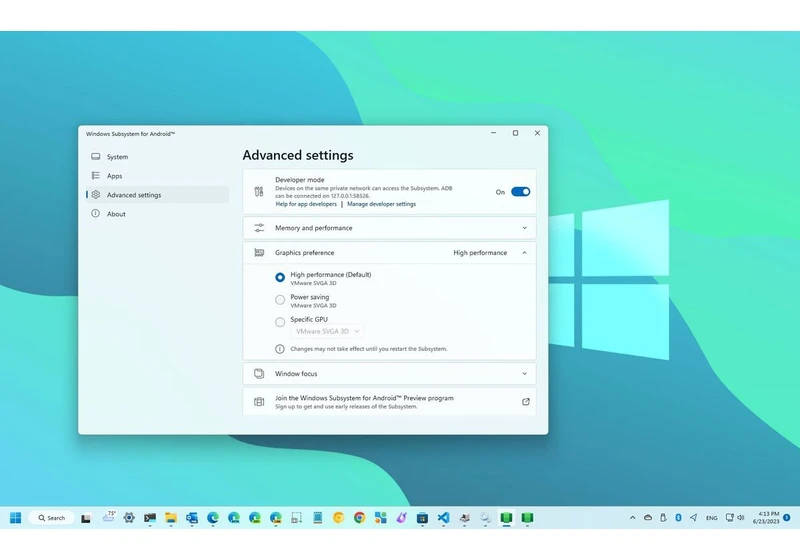Open Task View from the taskbar

click(x=86, y=518)
